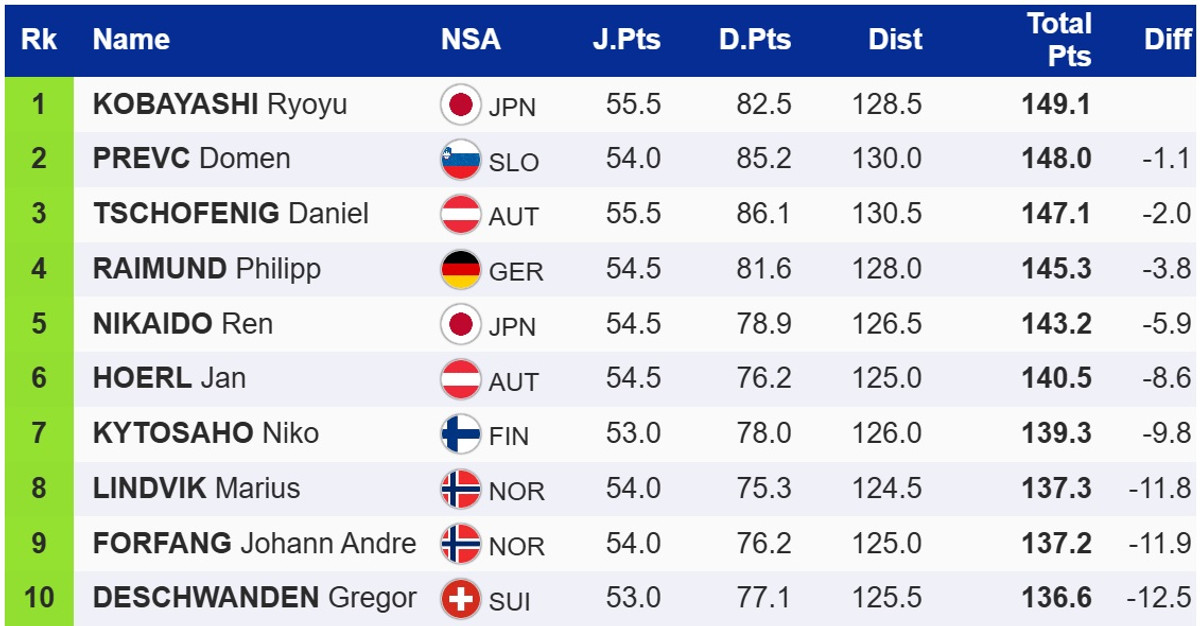Image resolution: width=1200 pixels, height=626 pixels.
Task: Click Finland flag icon for Kytosaho
Action: click(x=461, y=434)
